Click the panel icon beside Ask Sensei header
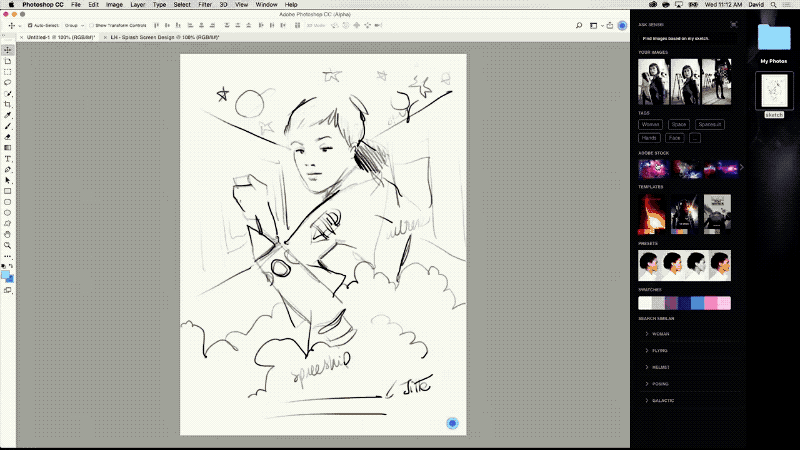The width and height of the screenshot is (800, 450). coord(734,24)
